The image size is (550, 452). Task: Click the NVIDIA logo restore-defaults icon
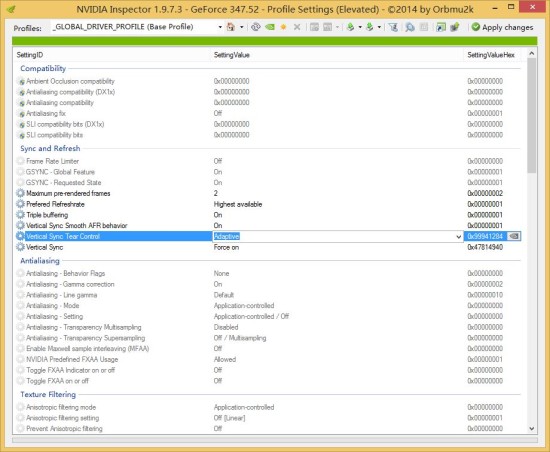pos(270,27)
